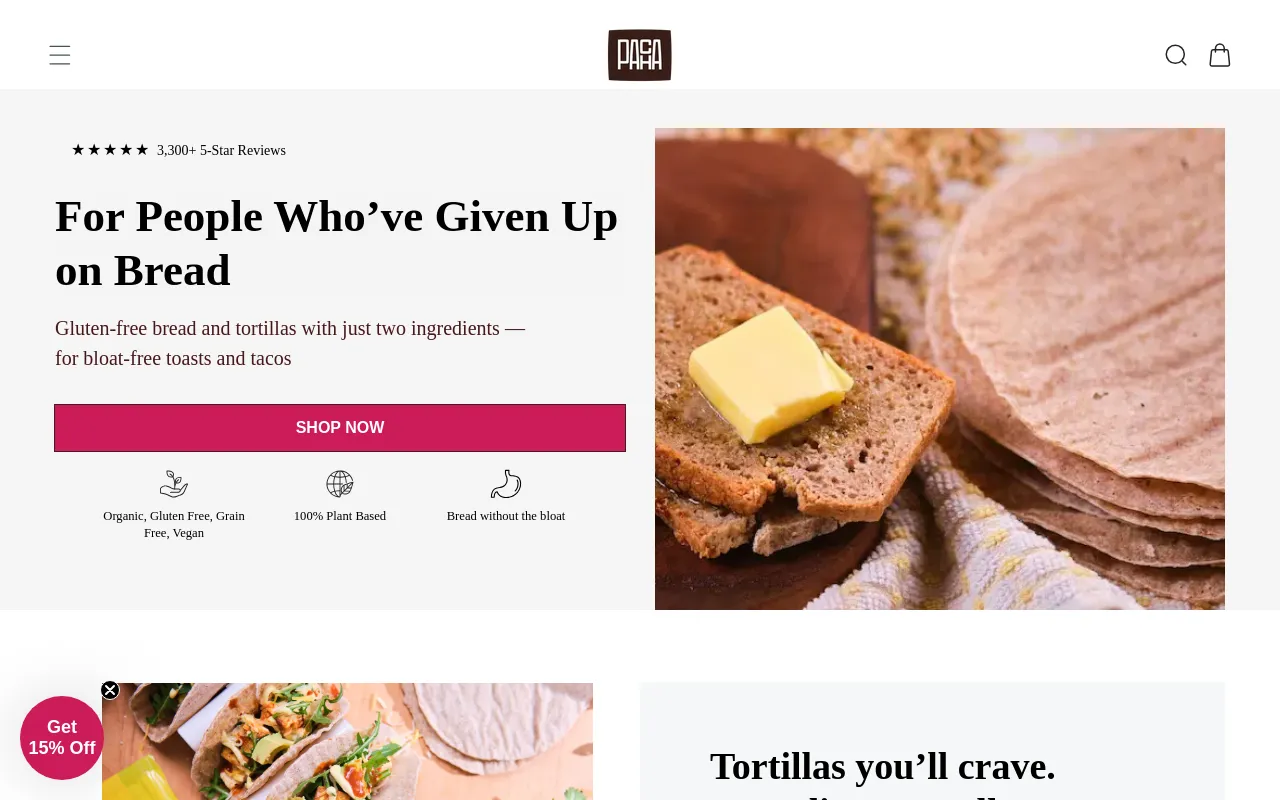Click the stomach bloat-free icon
The width and height of the screenshot is (1280, 800).
(x=506, y=484)
